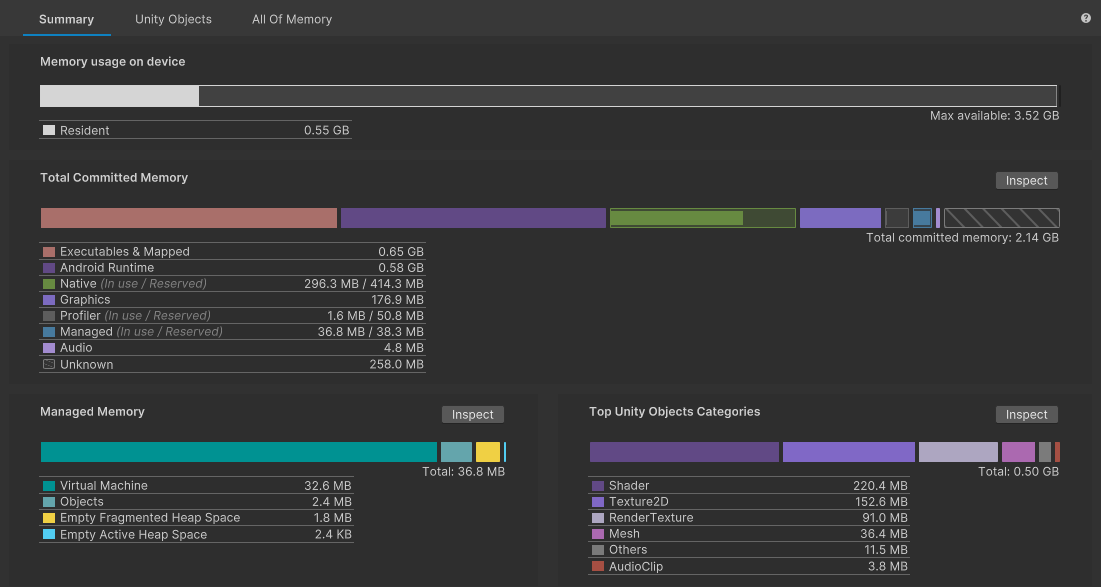
Task: Select the hatched Unknown legend icon
Action: (48, 364)
